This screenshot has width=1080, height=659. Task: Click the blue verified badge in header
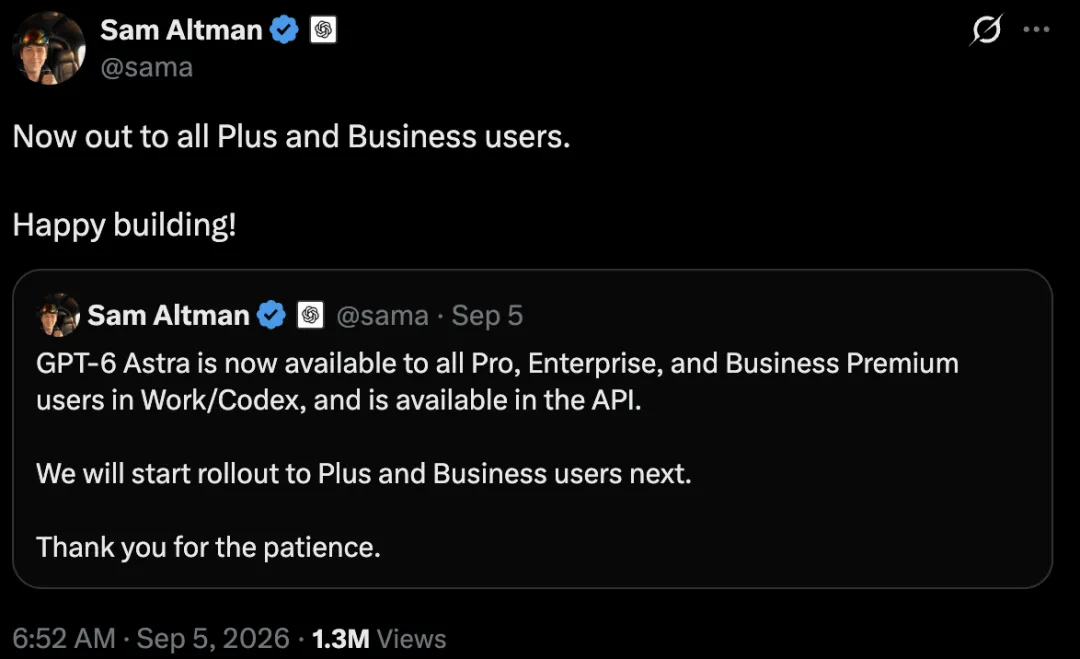(284, 30)
